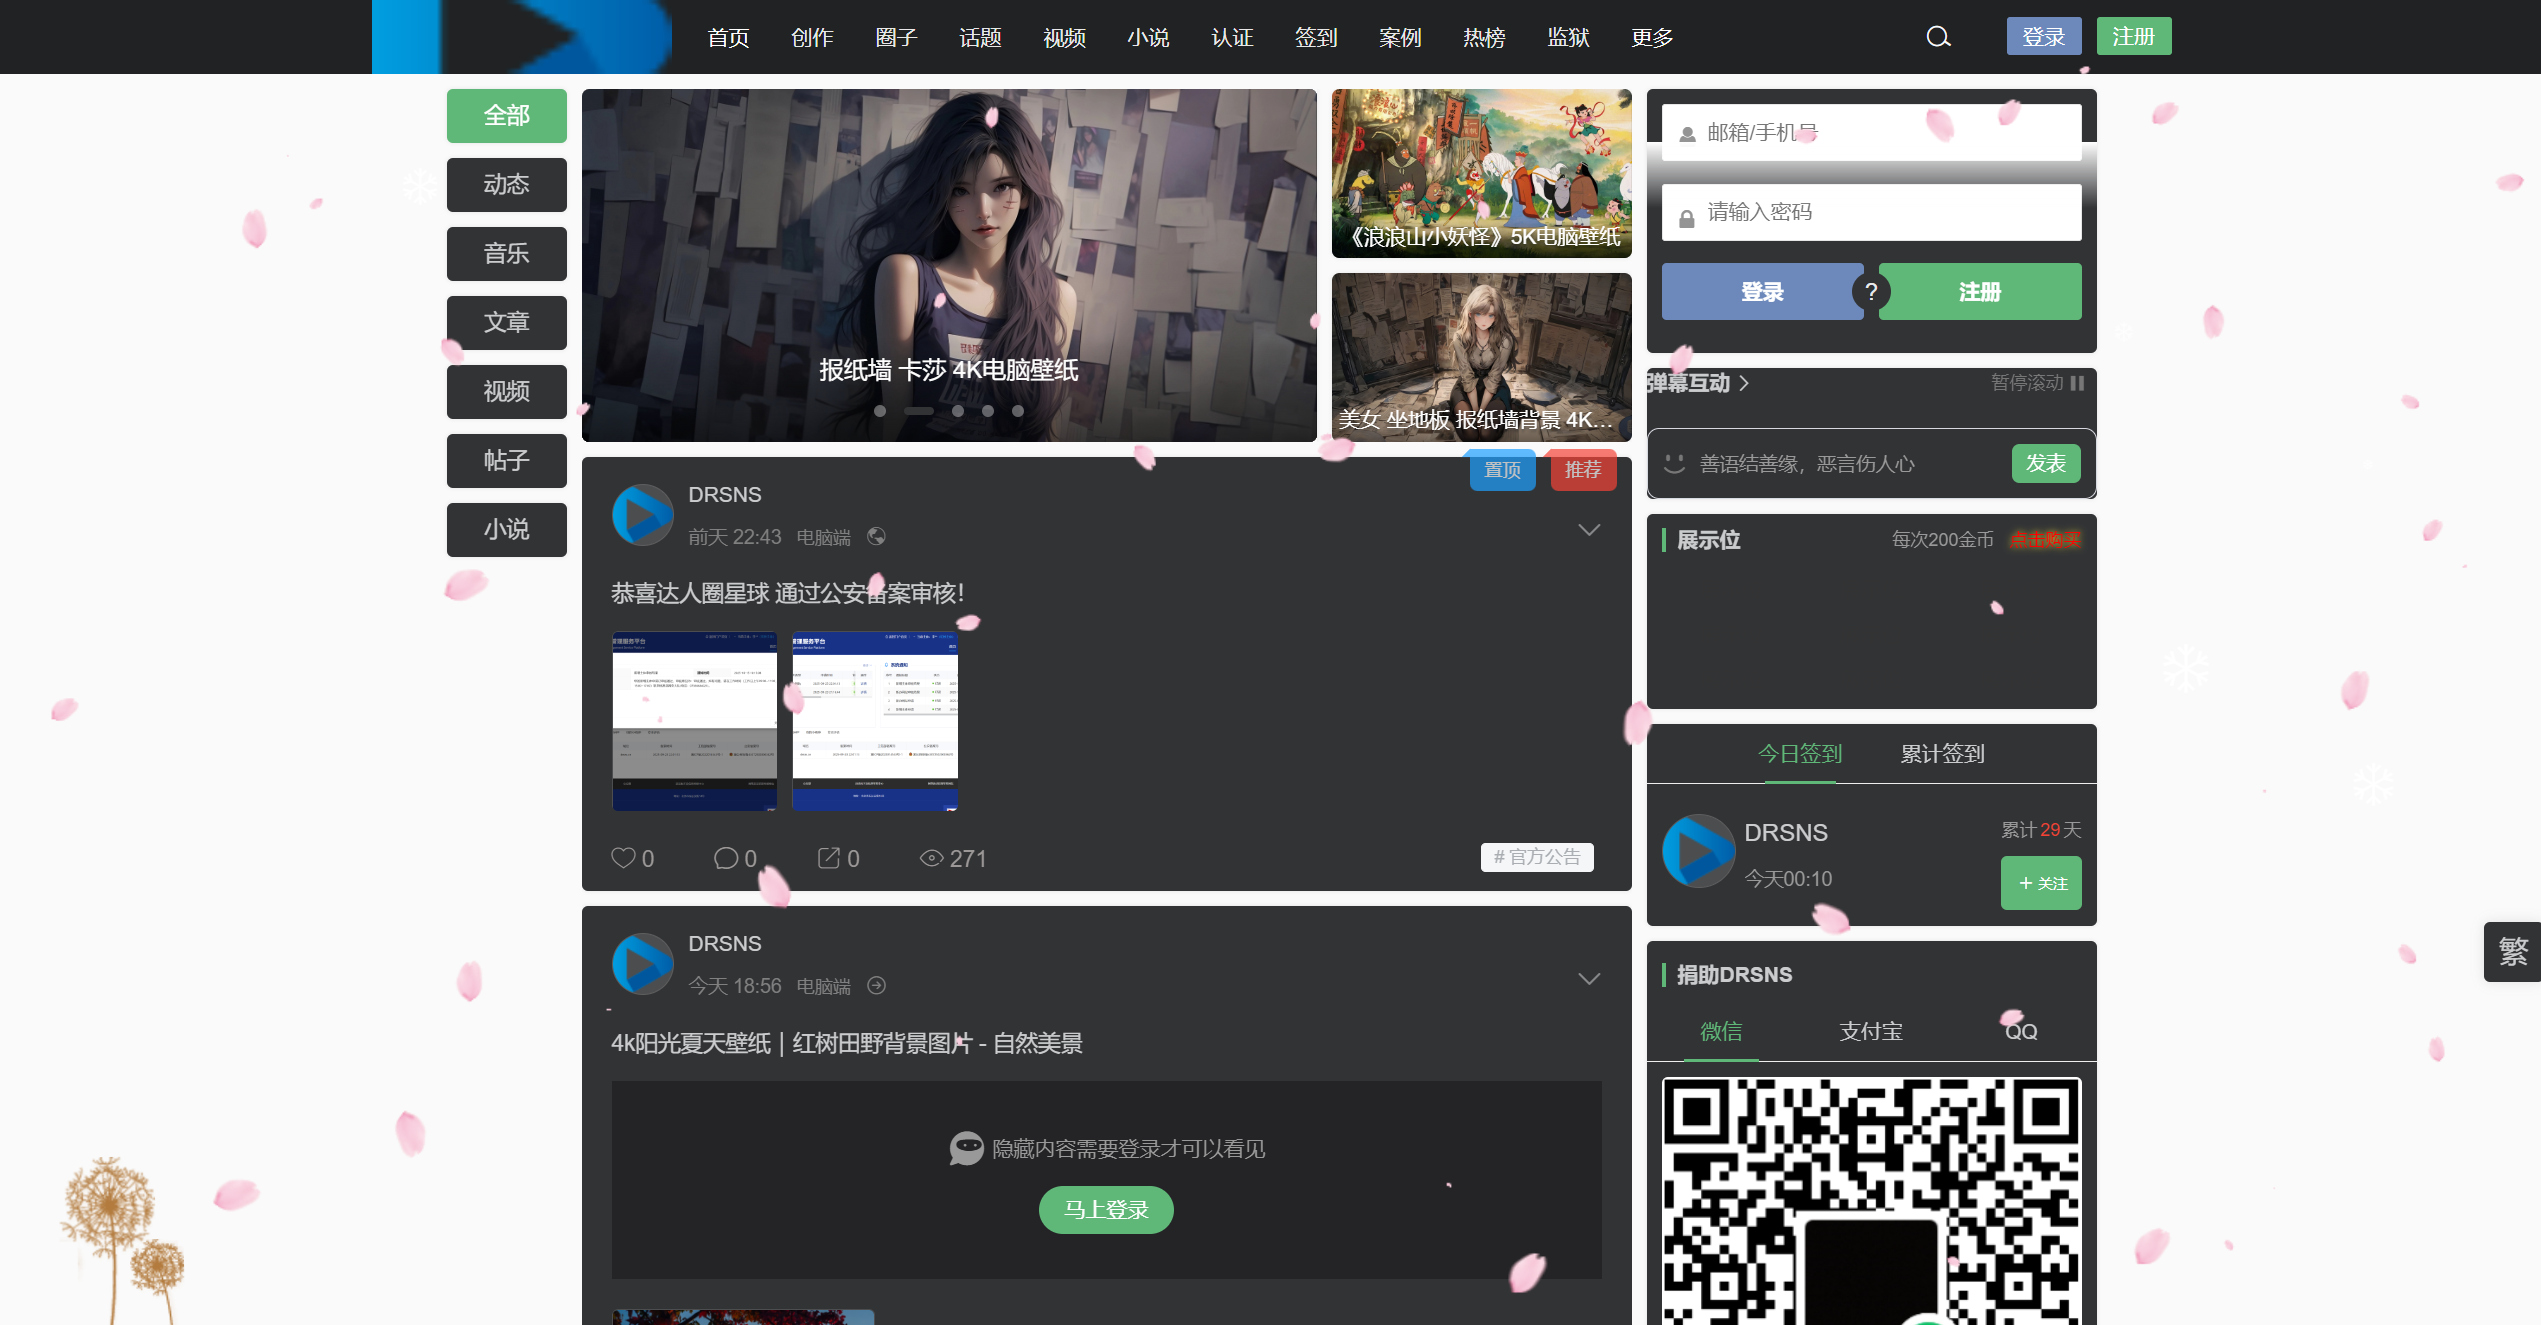Click the share icon on first post

[x=829, y=858]
